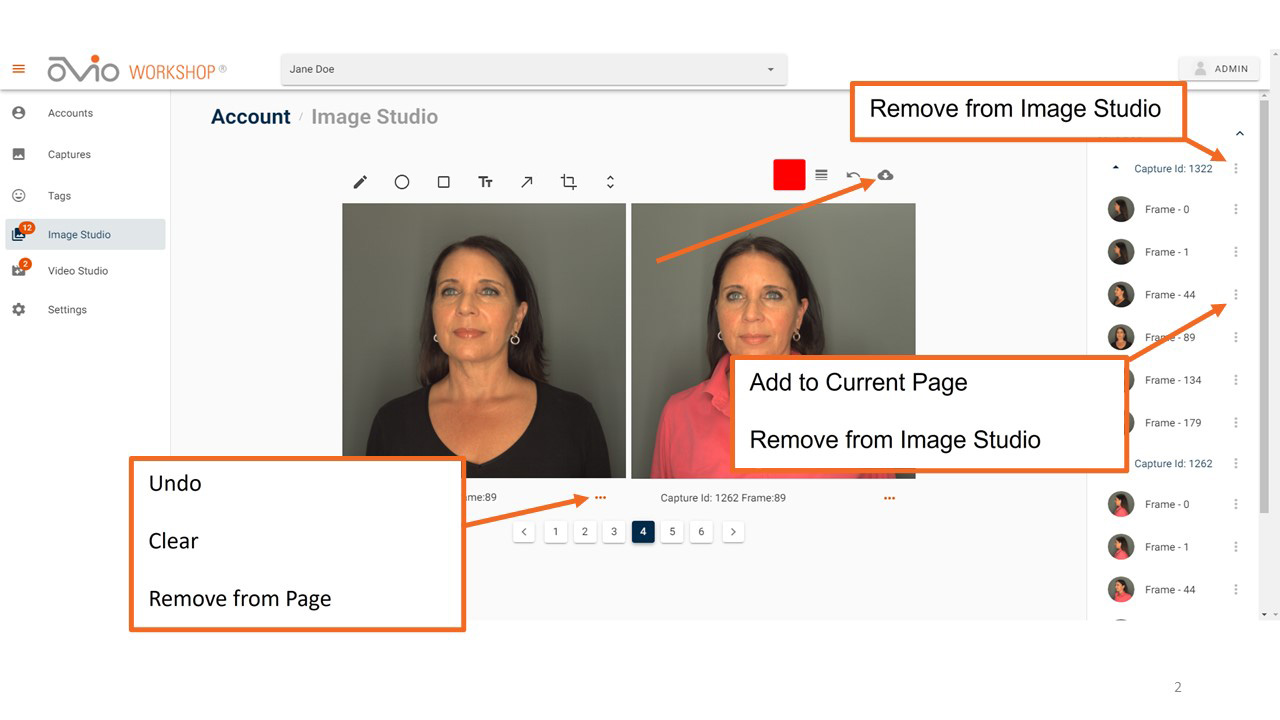The height and width of the screenshot is (720, 1280).
Task: Select current page 4
Action: tap(643, 532)
